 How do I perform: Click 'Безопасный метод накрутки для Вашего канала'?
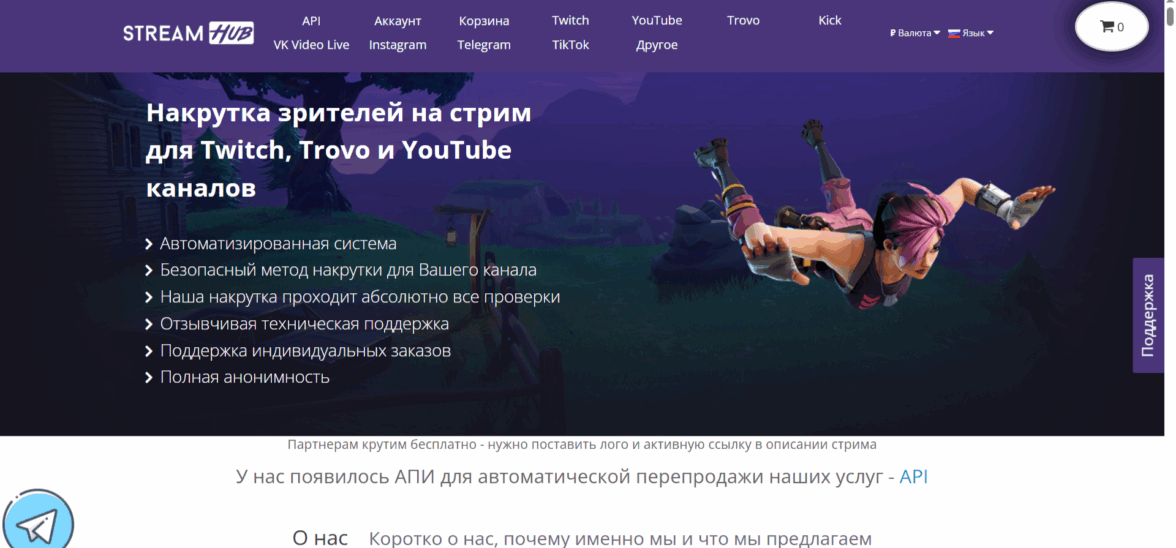click(348, 271)
